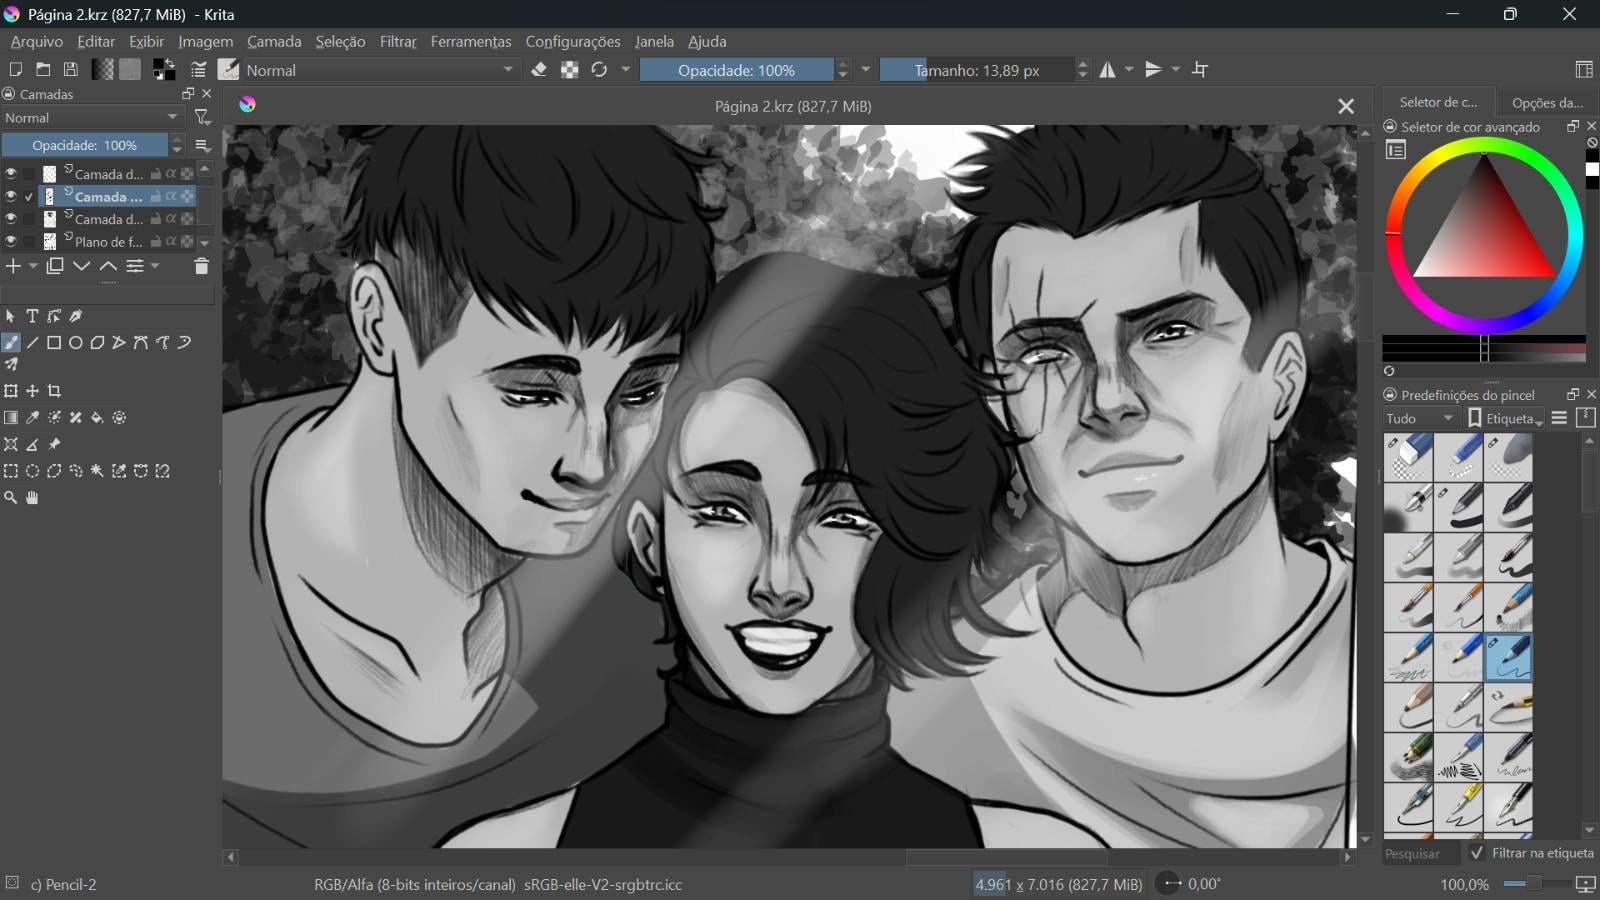Toggle visibility of the topmost layer
This screenshot has width=1600, height=900.
11,173
